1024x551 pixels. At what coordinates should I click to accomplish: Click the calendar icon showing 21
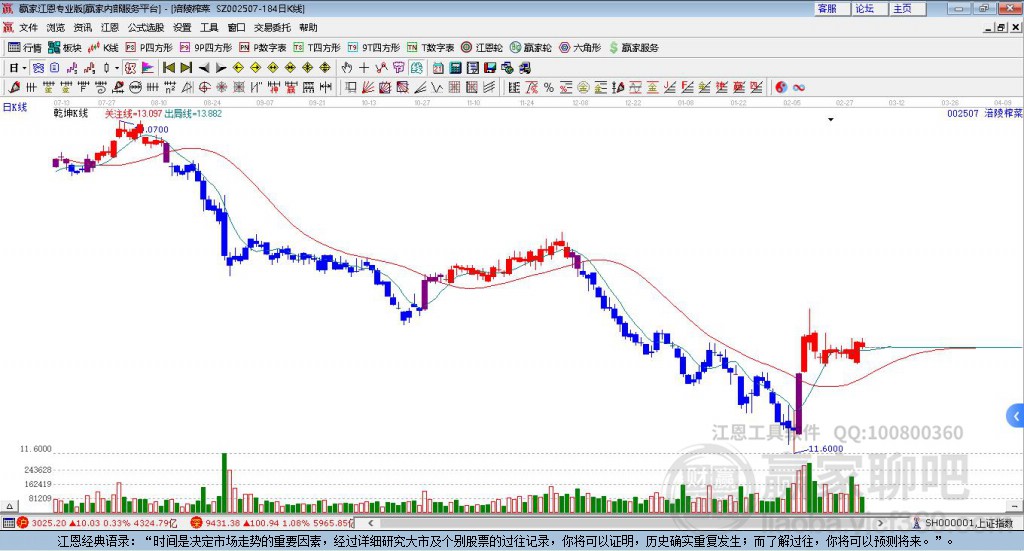[x=438, y=68]
